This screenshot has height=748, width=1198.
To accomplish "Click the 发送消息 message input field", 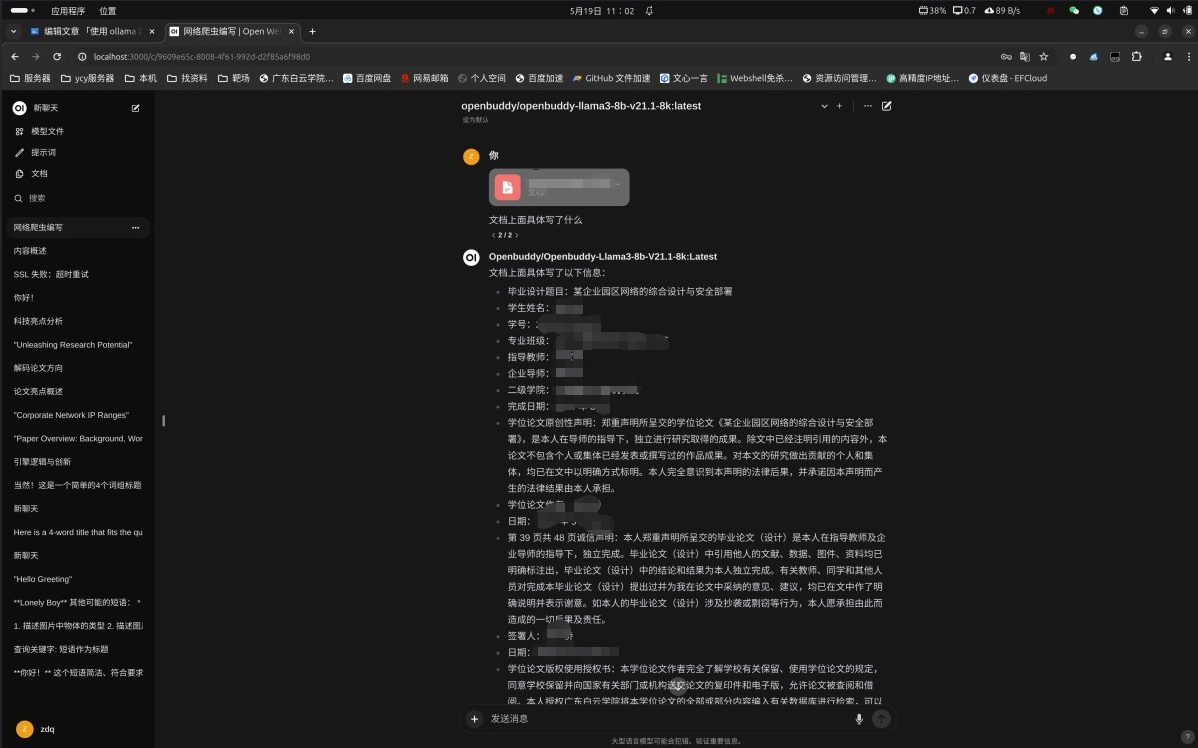I will pos(660,719).
